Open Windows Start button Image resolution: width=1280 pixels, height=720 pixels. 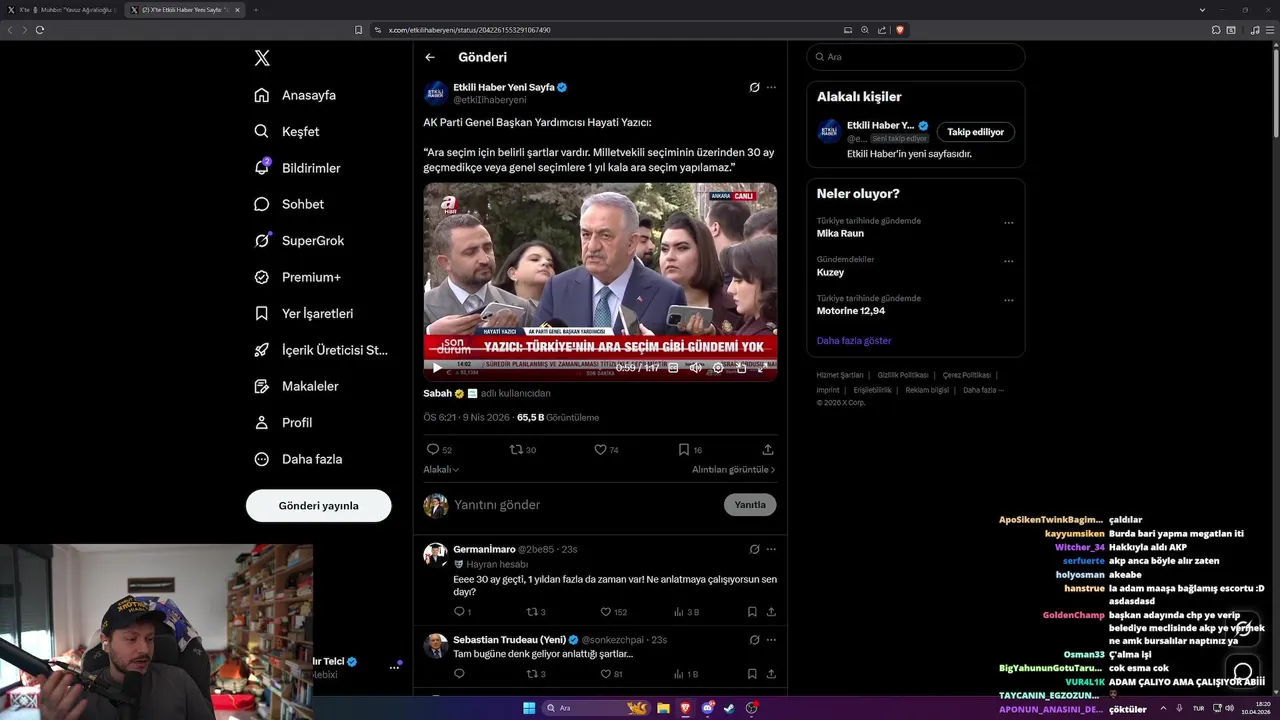529,708
